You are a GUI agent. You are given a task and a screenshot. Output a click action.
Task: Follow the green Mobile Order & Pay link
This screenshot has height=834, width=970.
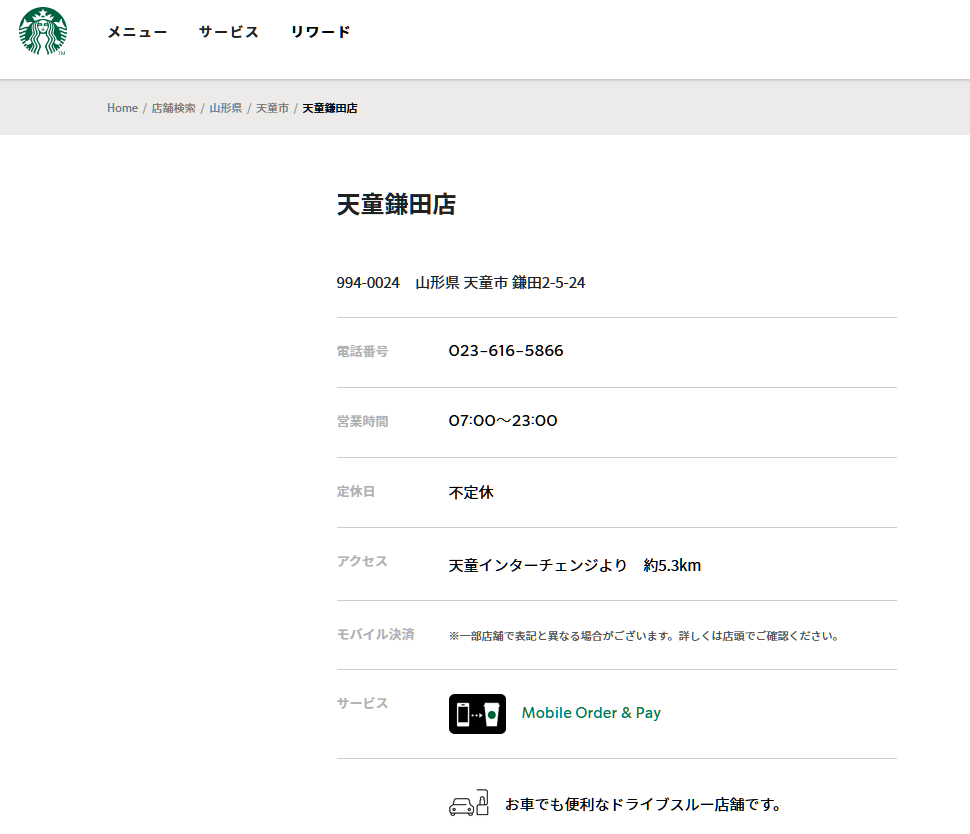pyautogui.click(x=591, y=713)
